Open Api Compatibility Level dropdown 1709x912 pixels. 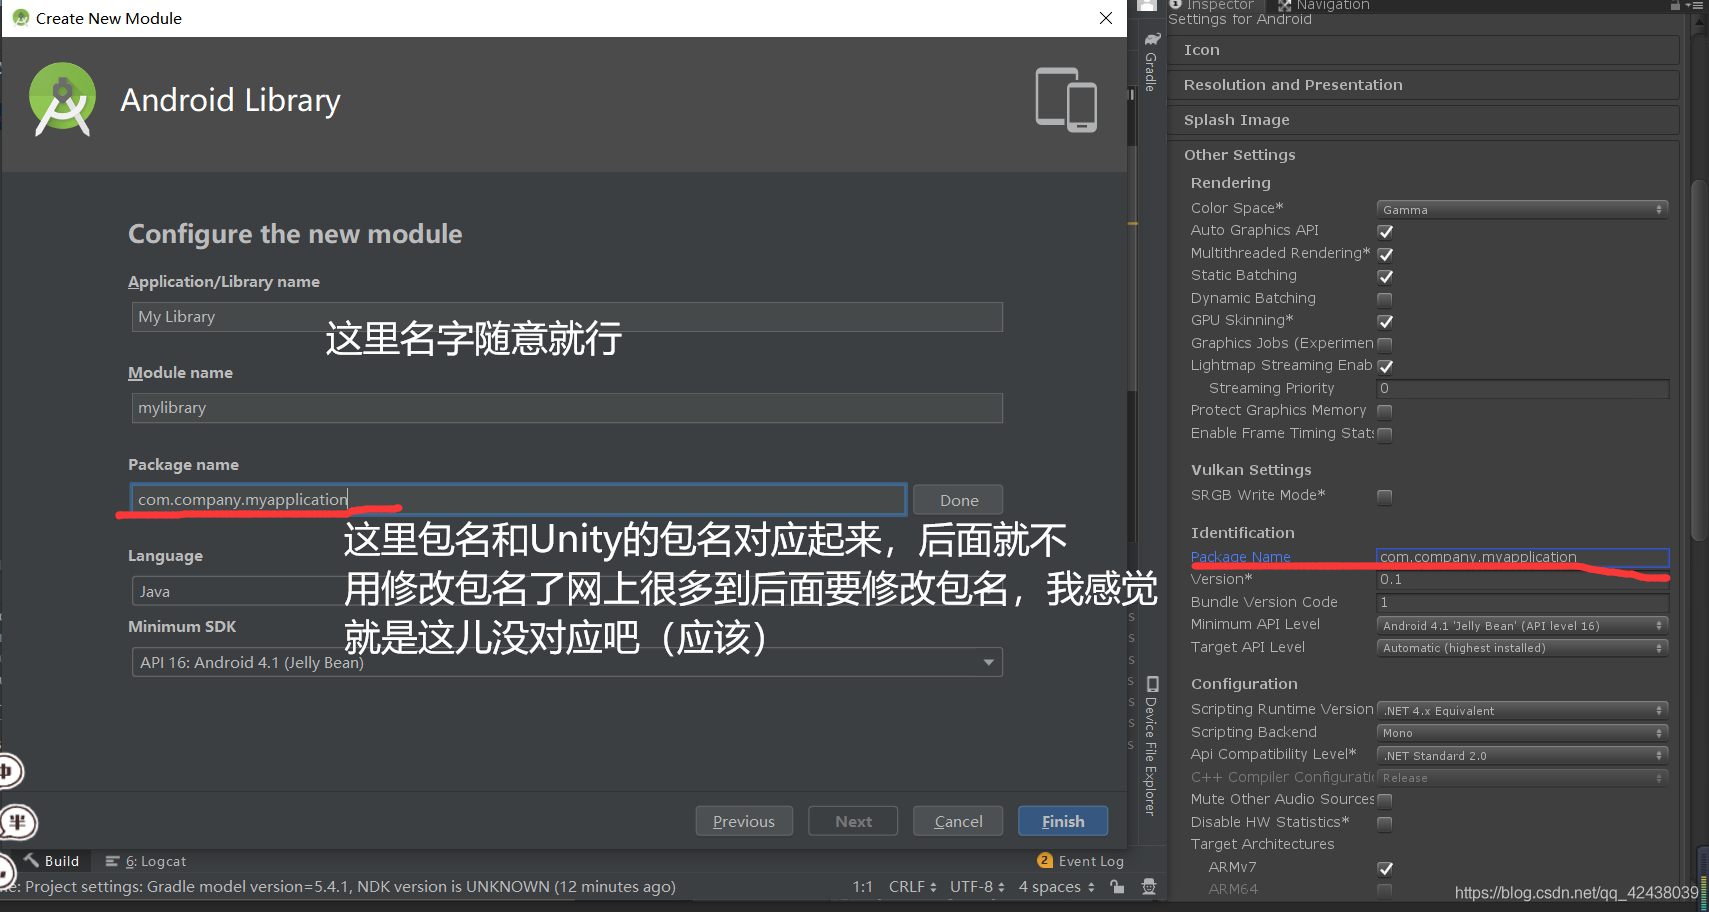(x=1522, y=755)
